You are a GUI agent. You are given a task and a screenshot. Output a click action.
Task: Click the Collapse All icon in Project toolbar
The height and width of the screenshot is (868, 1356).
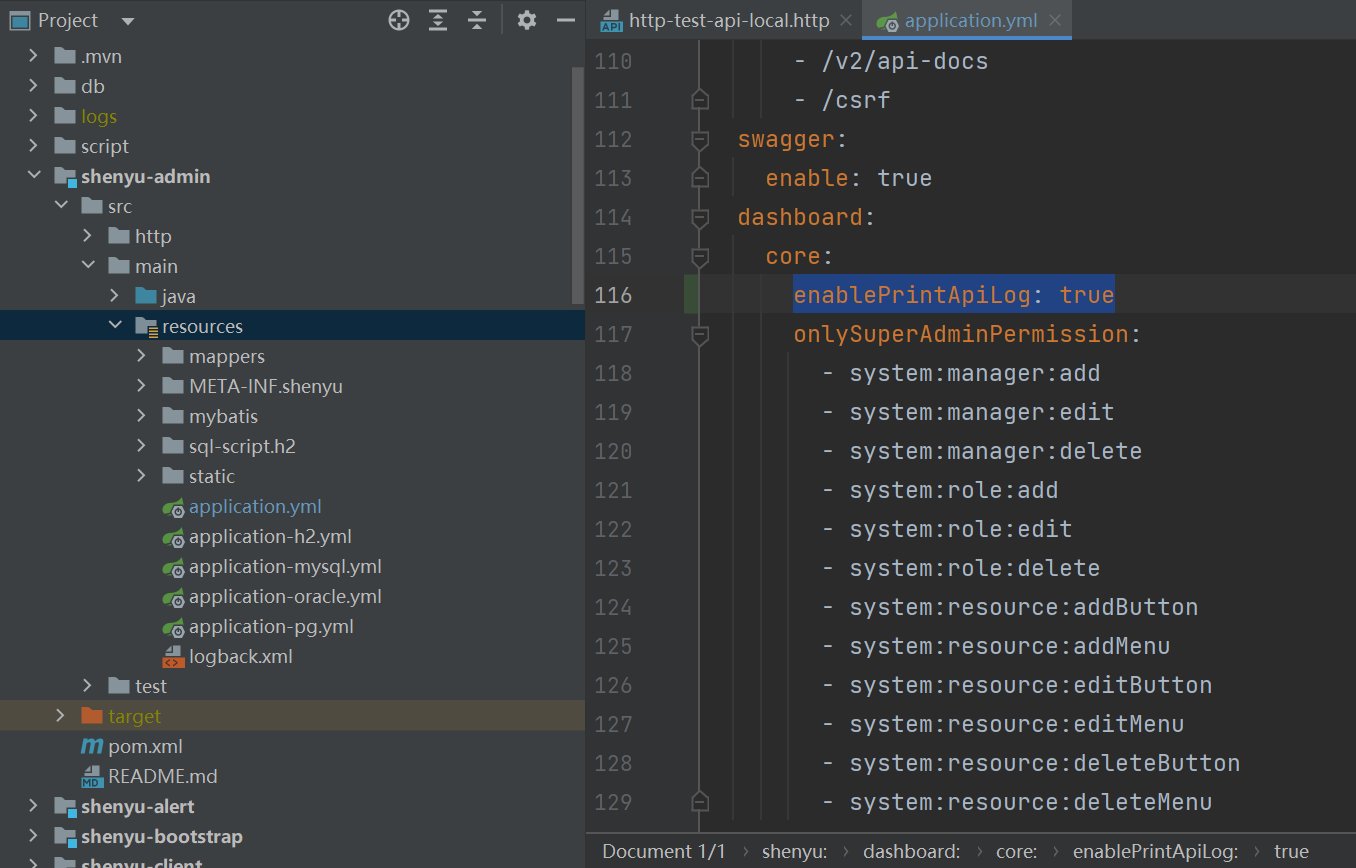coord(477,20)
